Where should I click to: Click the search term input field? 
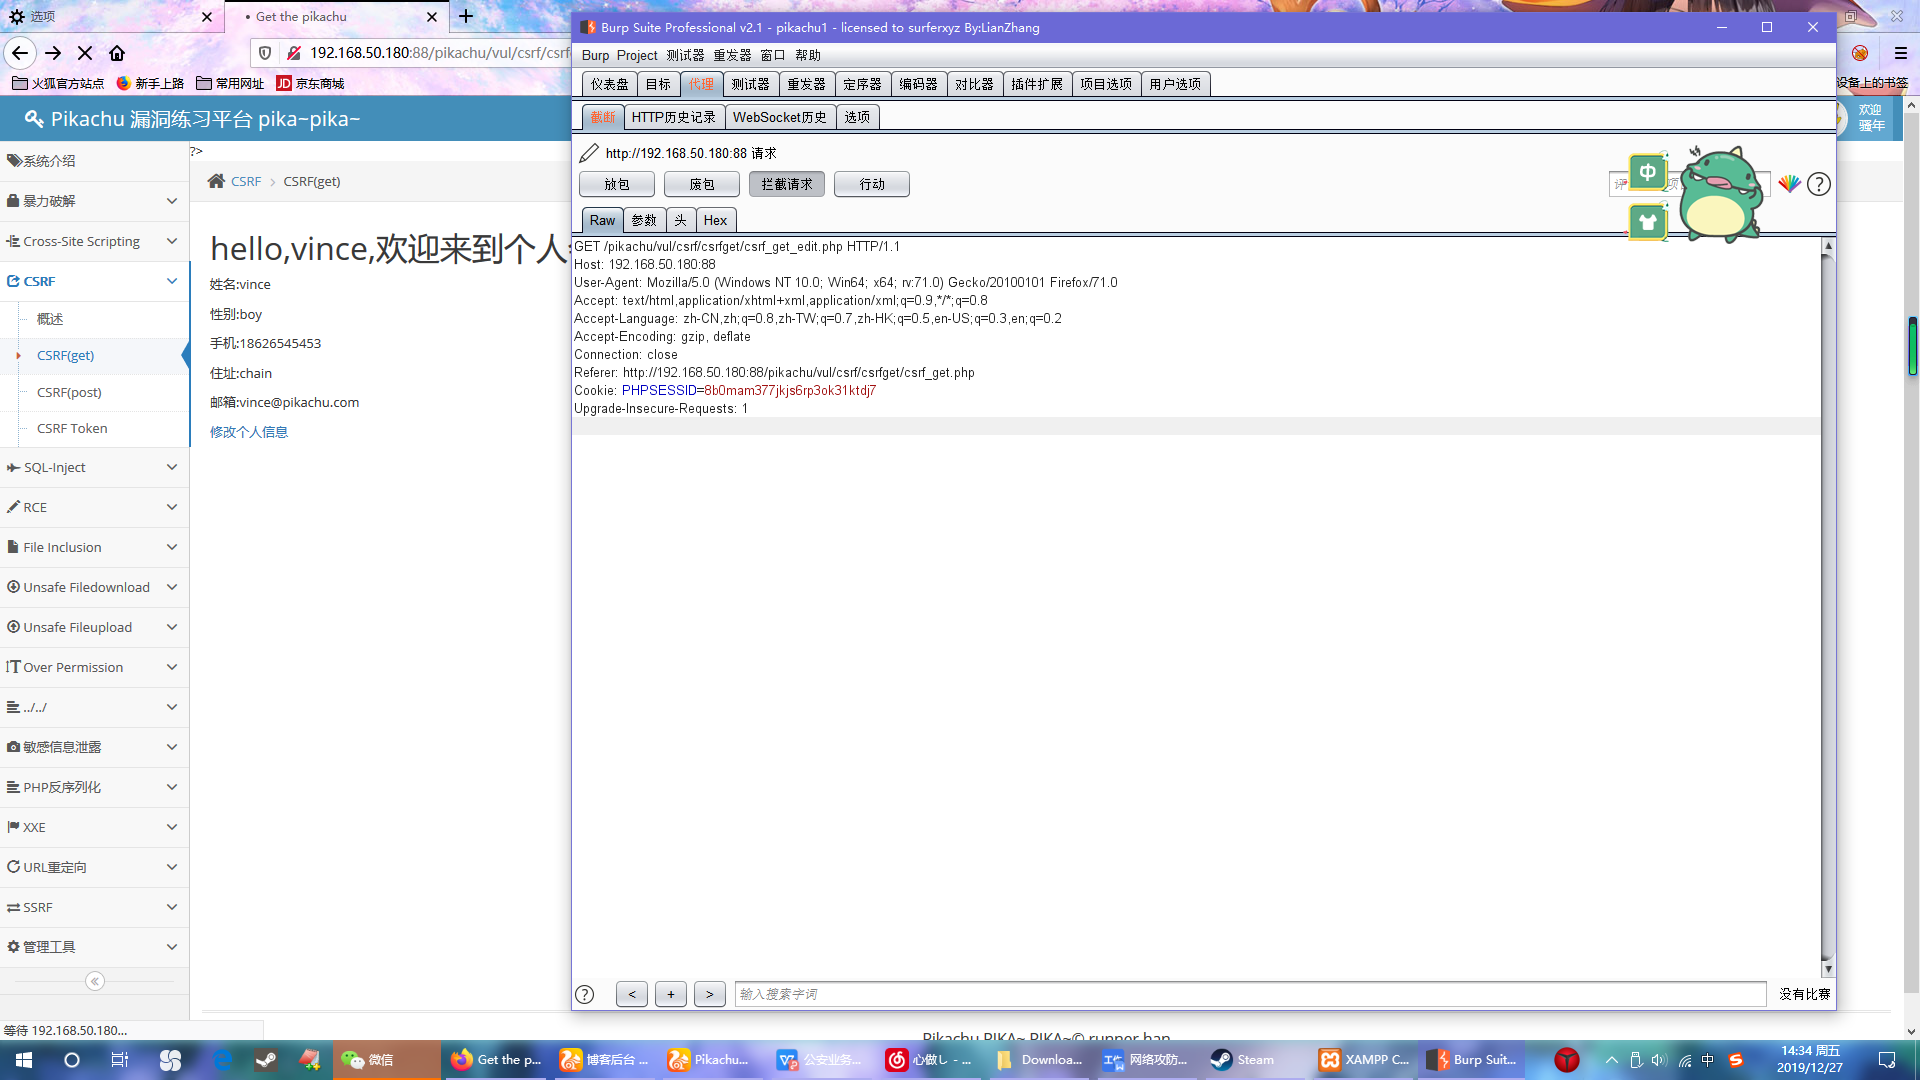(x=1250, y=994)
